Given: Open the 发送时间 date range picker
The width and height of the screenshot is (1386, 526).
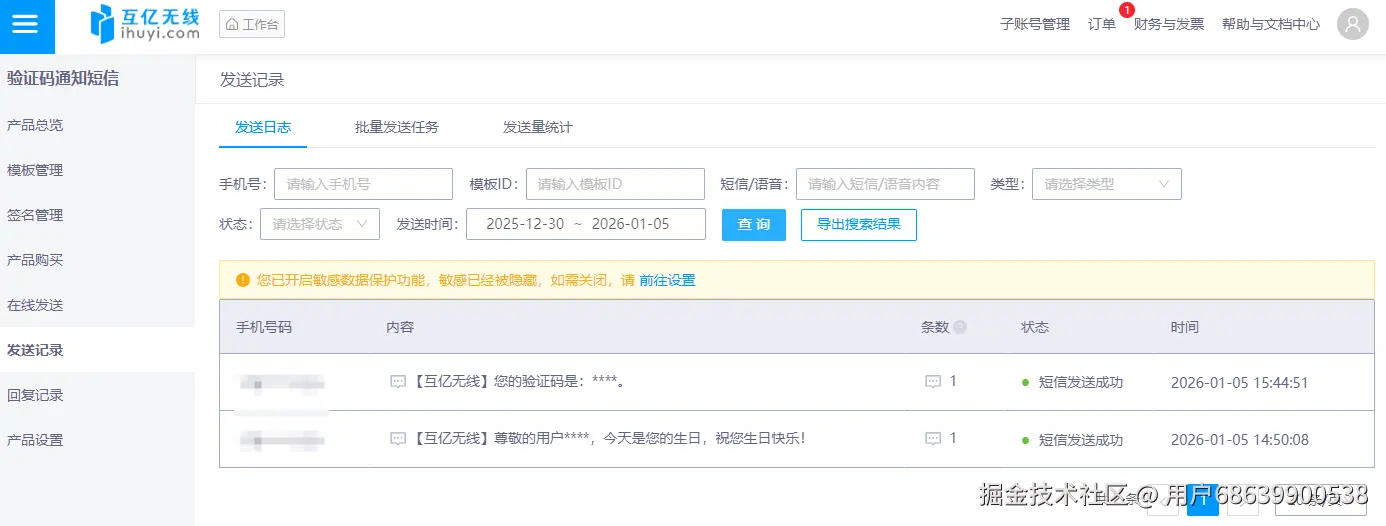Looking at the screenshot, I should click(586, 224).
